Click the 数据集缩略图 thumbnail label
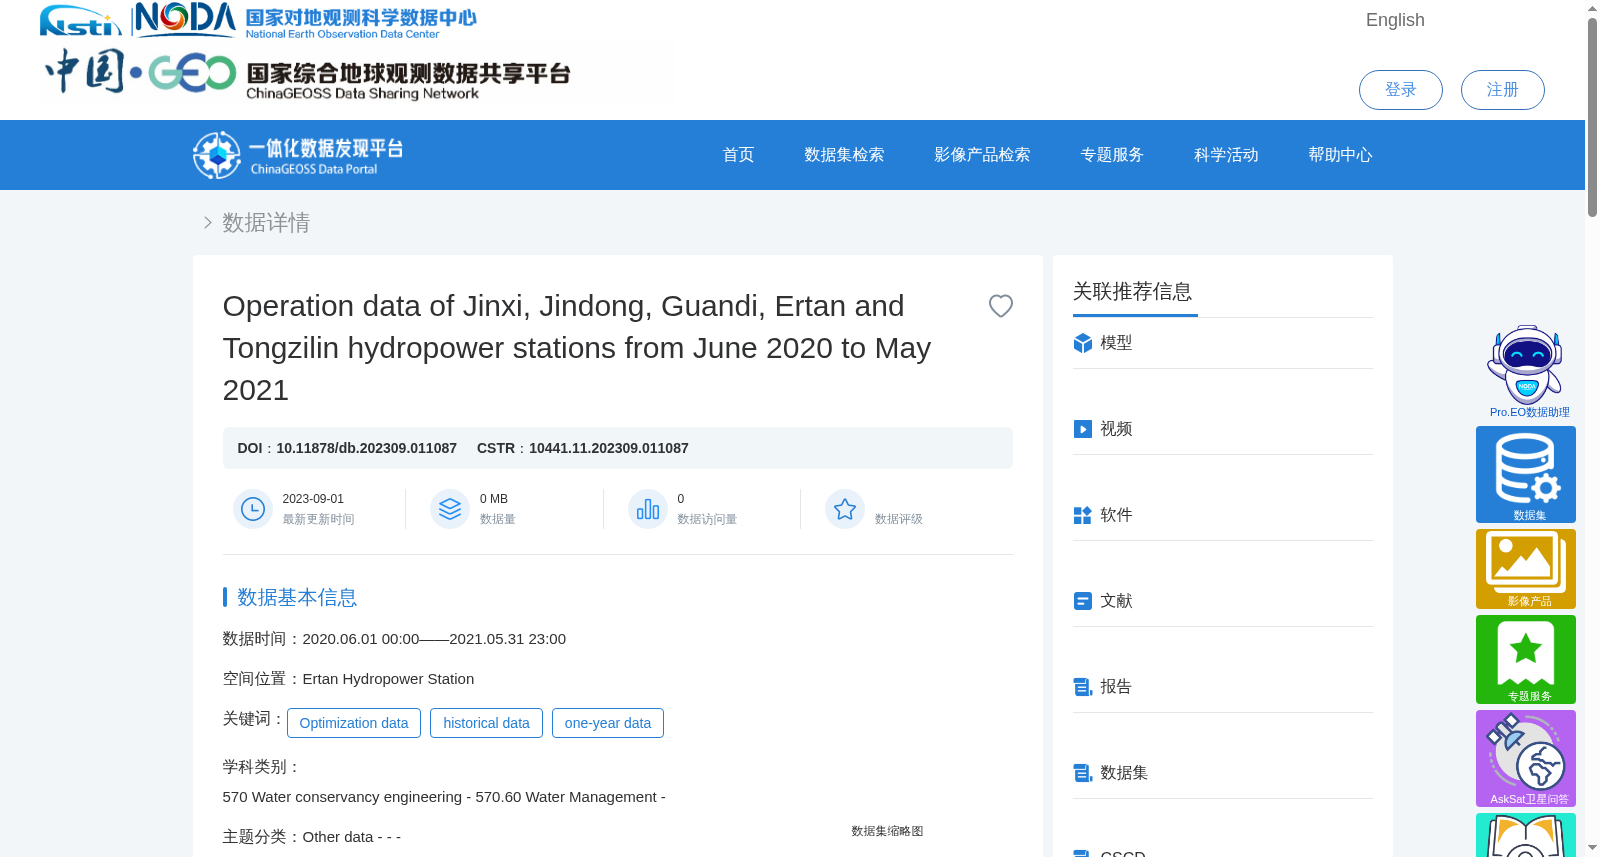Viewport: 1600px width, 857px height. [x=887, y=831]
